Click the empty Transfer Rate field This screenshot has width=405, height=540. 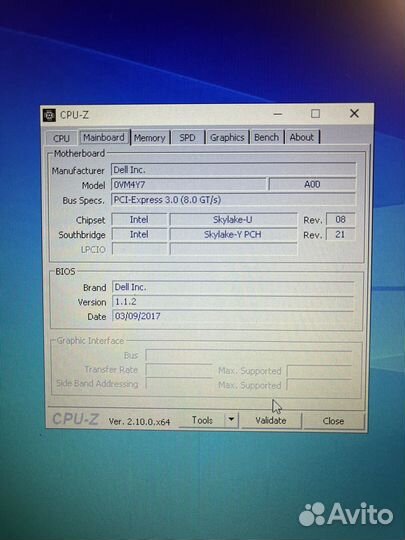point(179,371)
